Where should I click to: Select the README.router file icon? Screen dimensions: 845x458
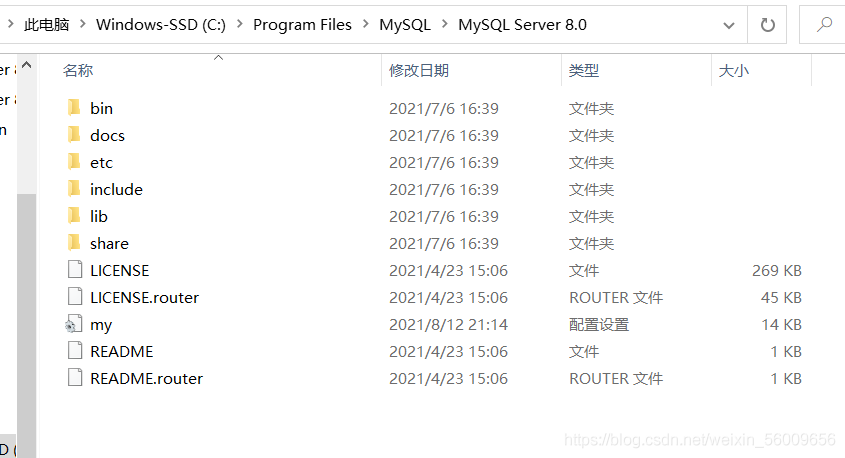[75, 378]
